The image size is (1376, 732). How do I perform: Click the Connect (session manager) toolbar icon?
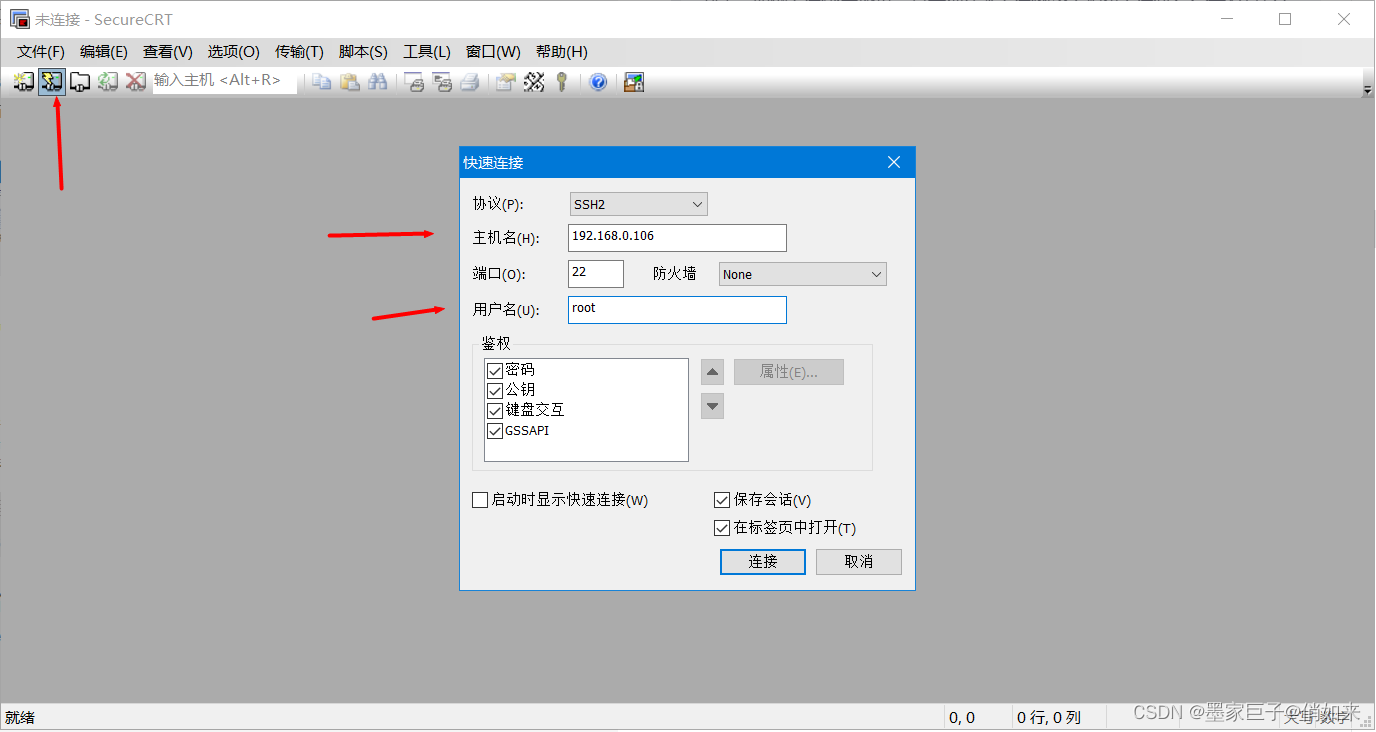point(24,82)
